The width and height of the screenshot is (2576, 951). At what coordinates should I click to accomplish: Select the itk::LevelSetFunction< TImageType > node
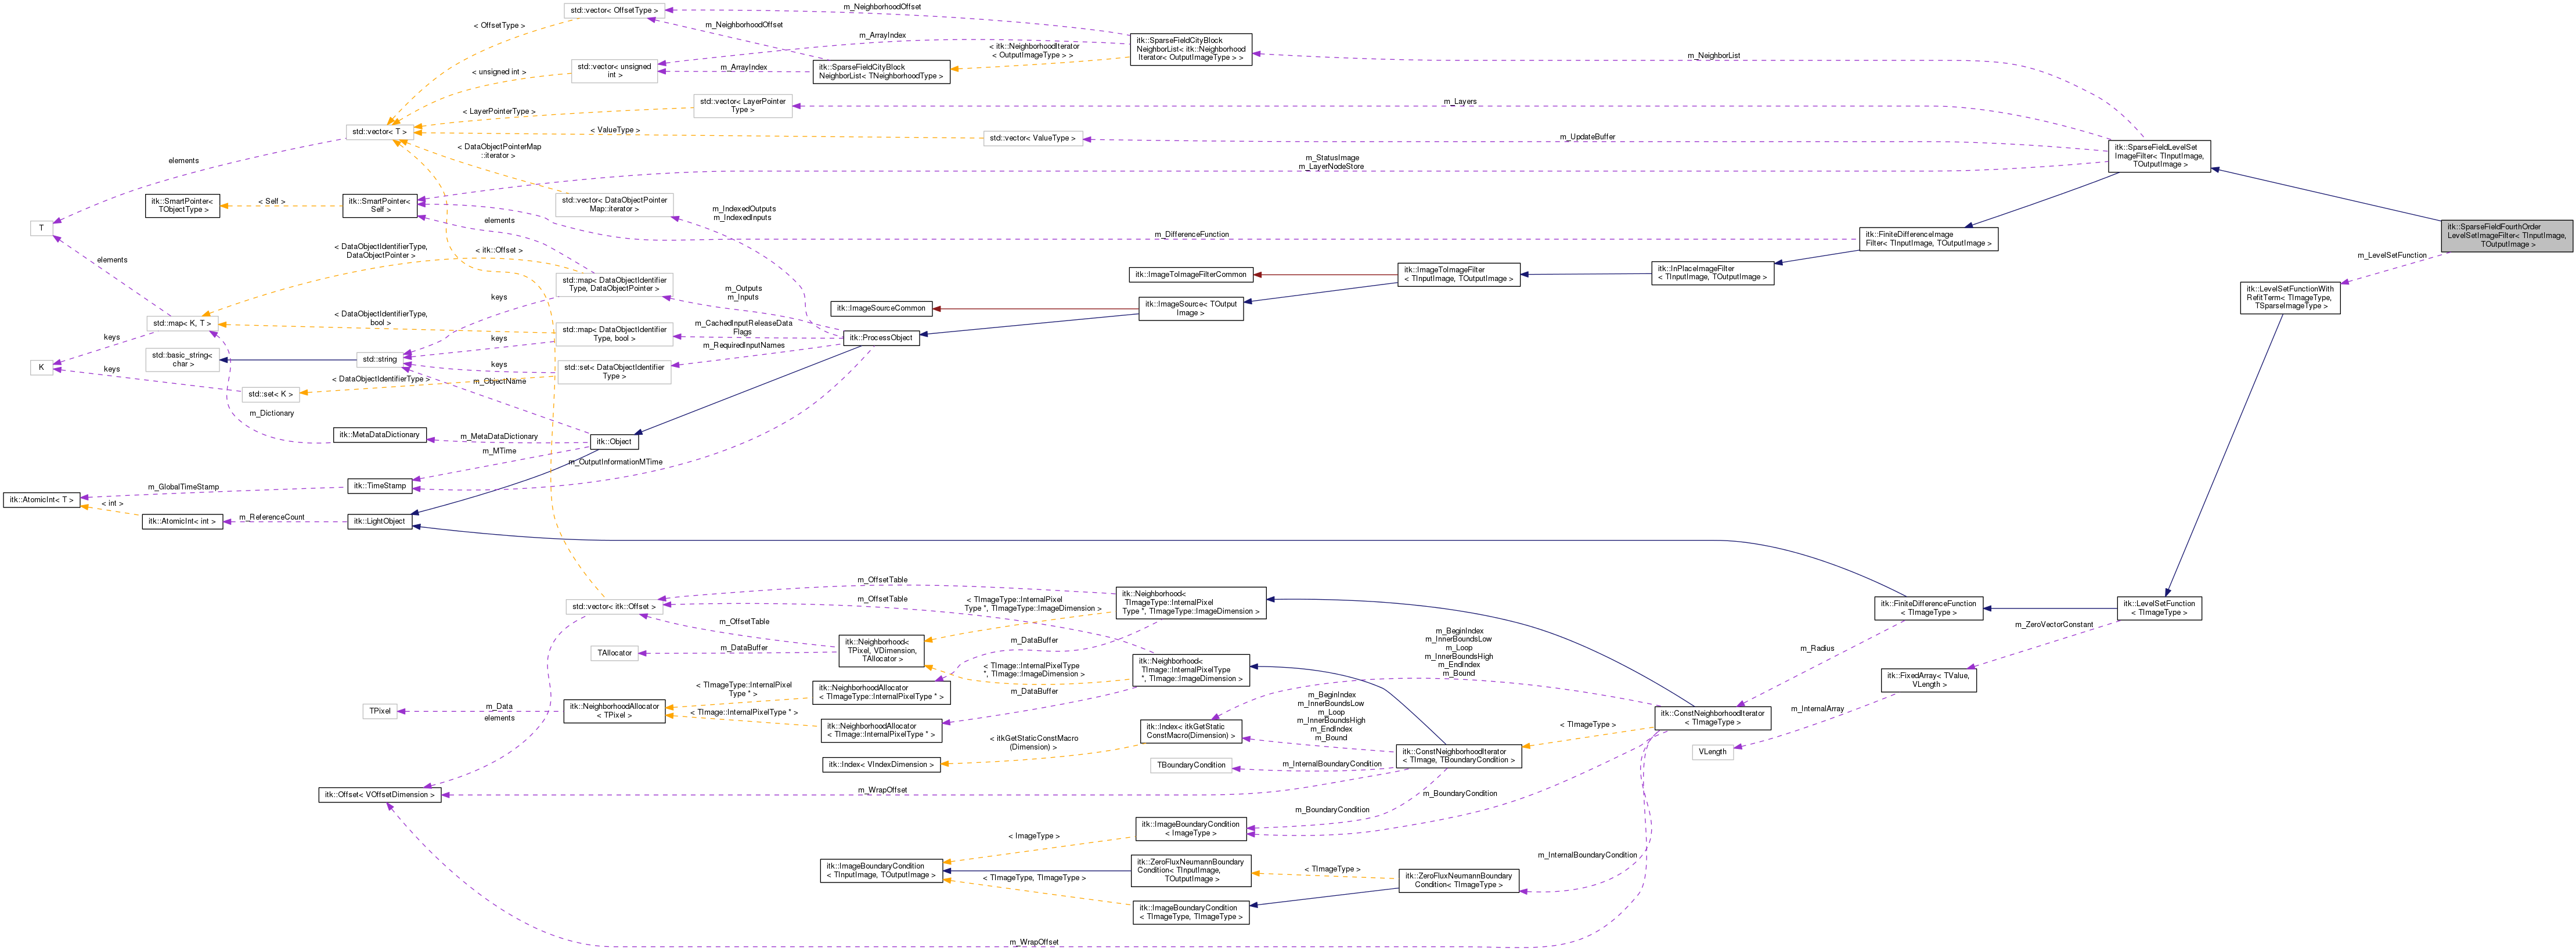tap(2158, 608)
